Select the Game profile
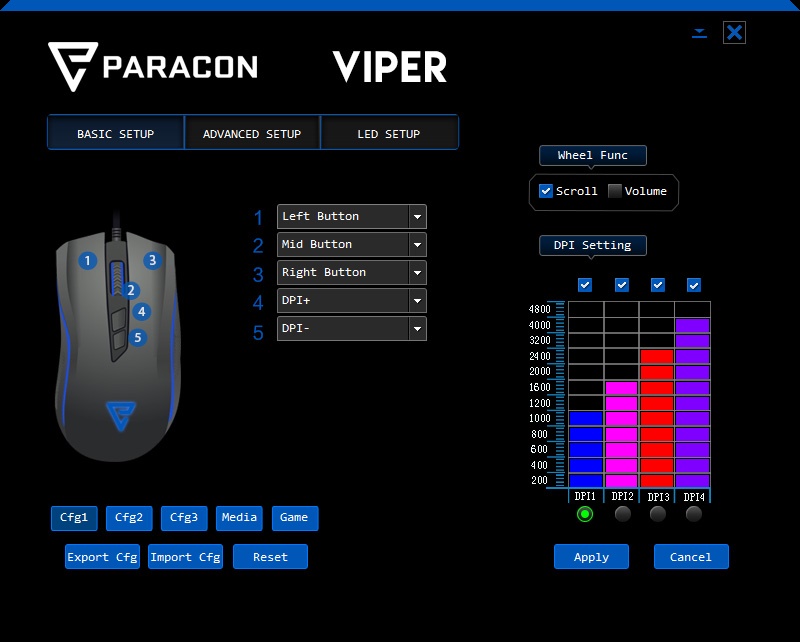 [295, 518]
